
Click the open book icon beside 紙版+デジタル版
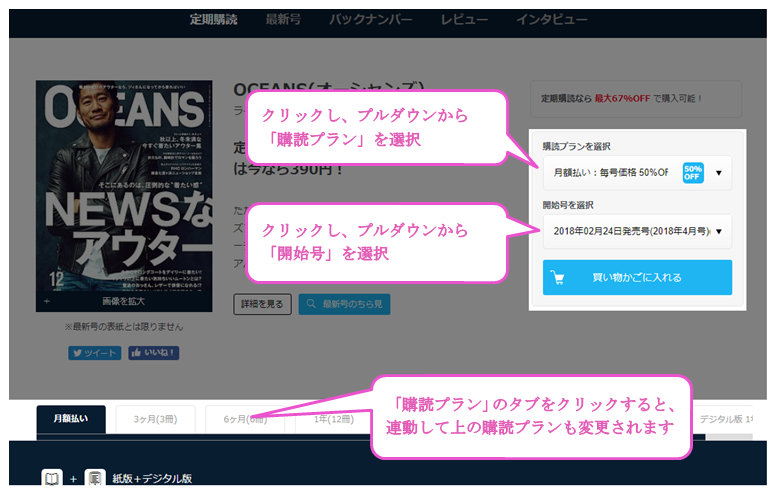click(x=52, y=479)
